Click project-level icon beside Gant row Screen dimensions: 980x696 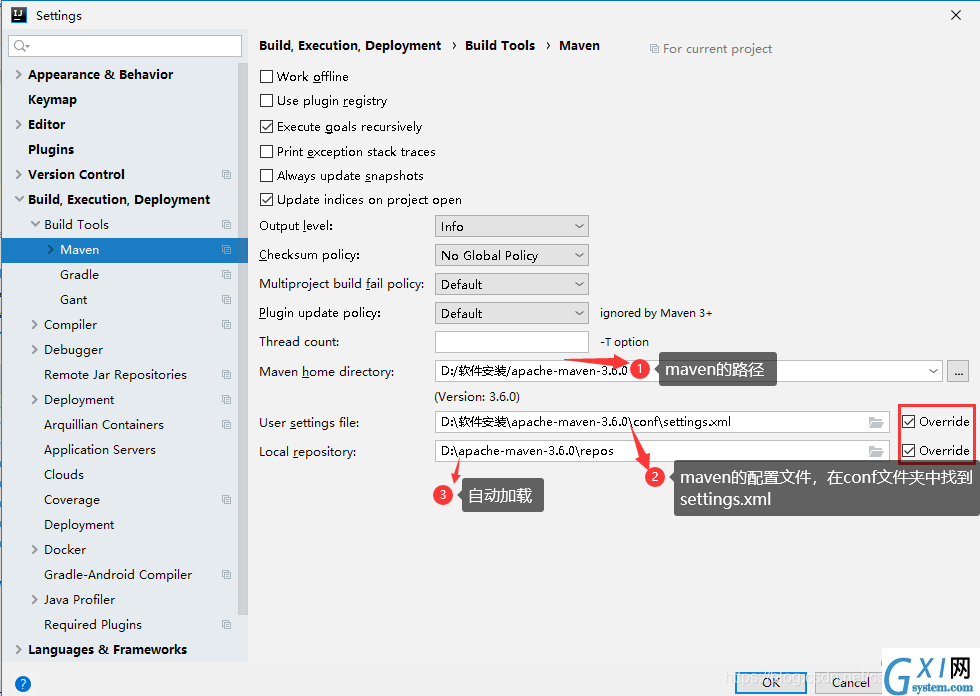pyautogui.click(x=226, y=299)
